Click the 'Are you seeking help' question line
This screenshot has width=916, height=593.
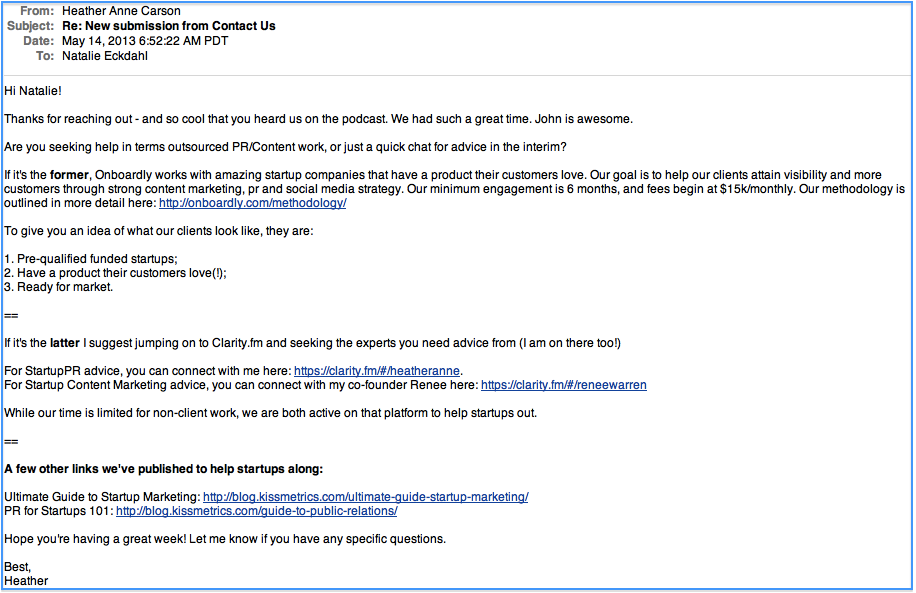tap(285, 147)
